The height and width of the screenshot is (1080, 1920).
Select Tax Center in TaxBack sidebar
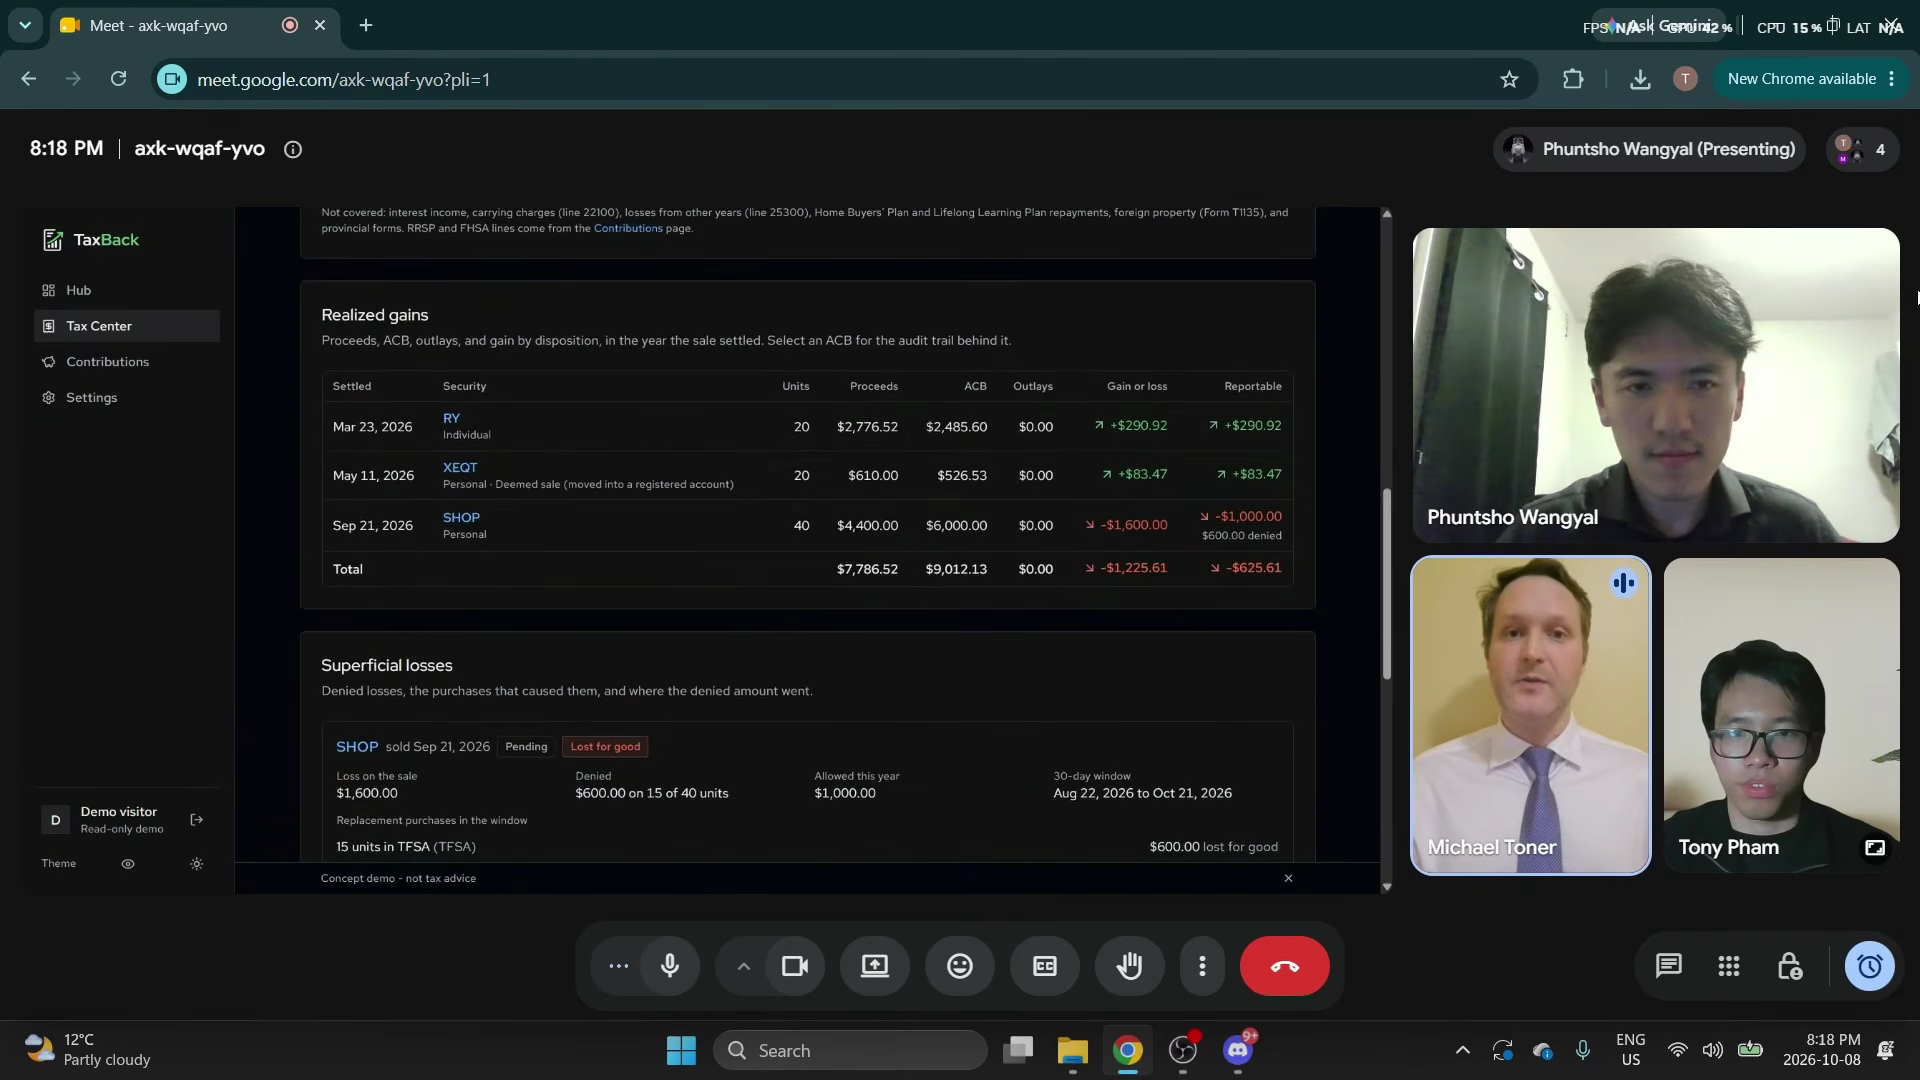click(x=127, y=326)
